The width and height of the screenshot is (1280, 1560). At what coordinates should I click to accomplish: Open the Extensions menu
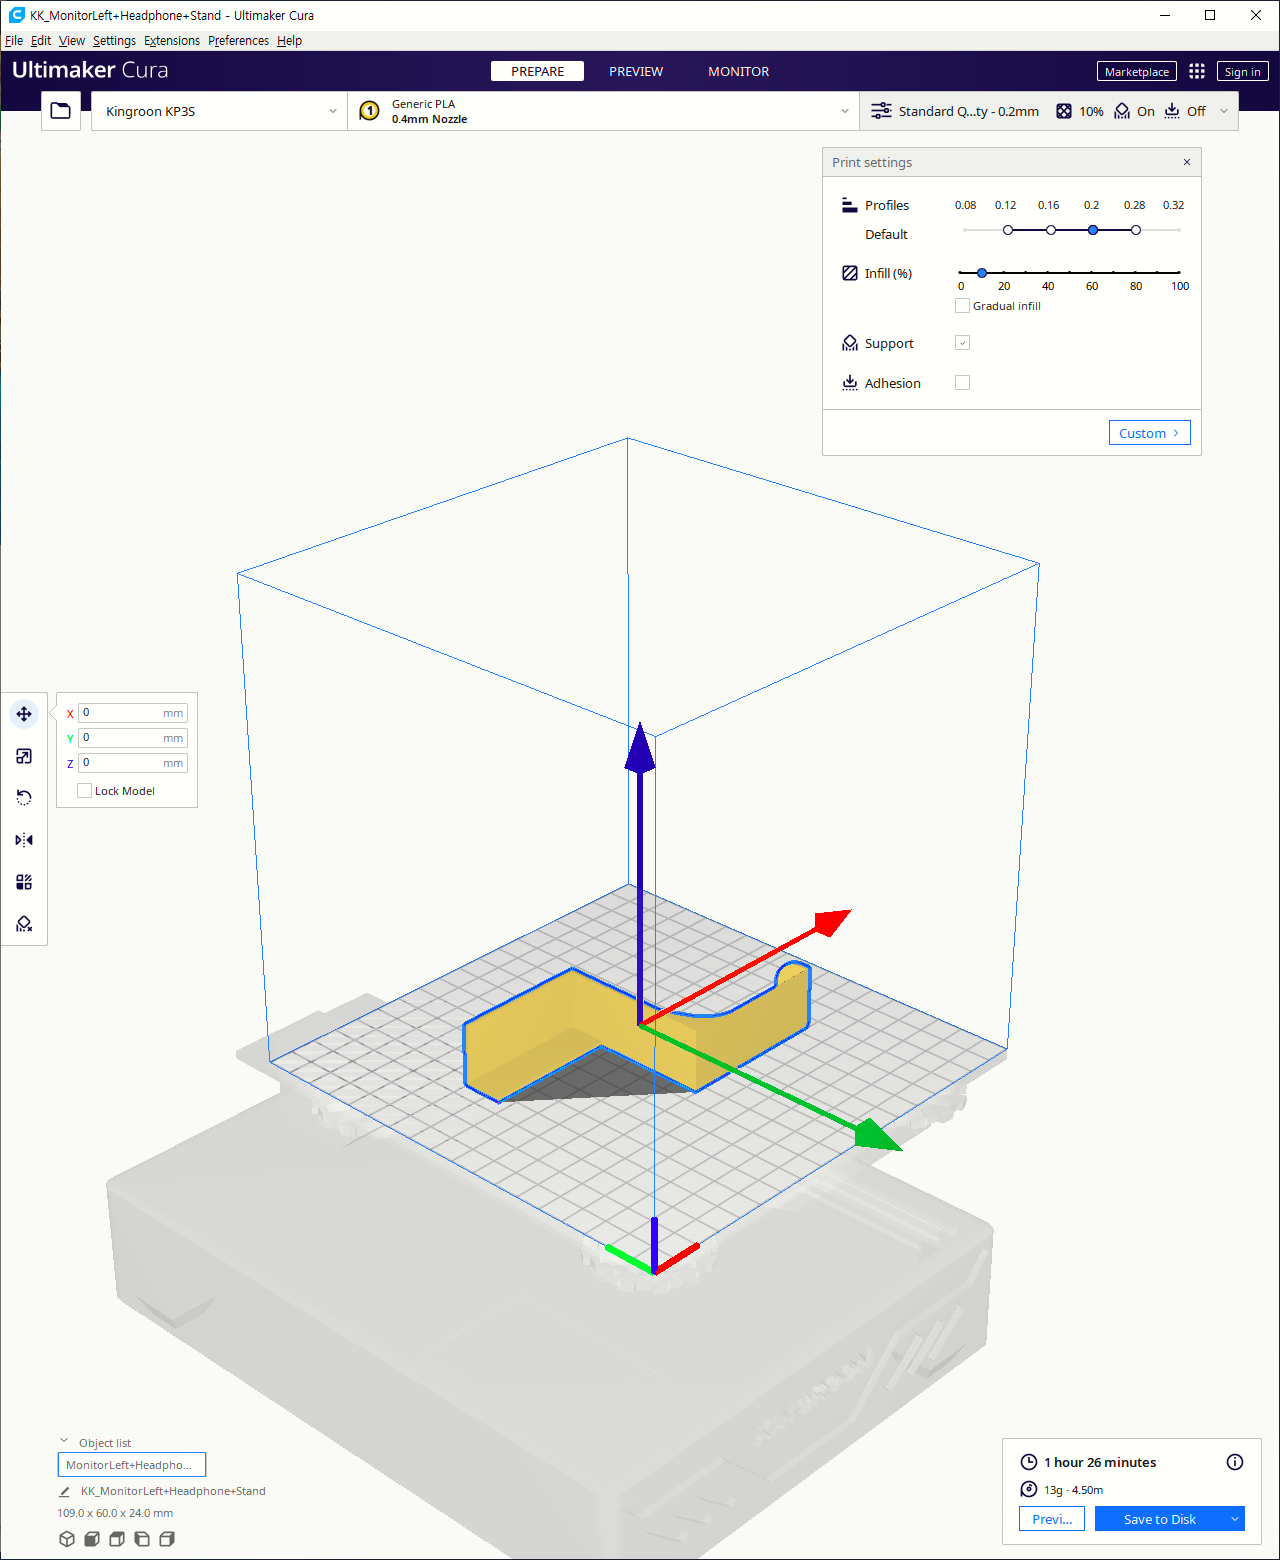(x=172, y=41)
